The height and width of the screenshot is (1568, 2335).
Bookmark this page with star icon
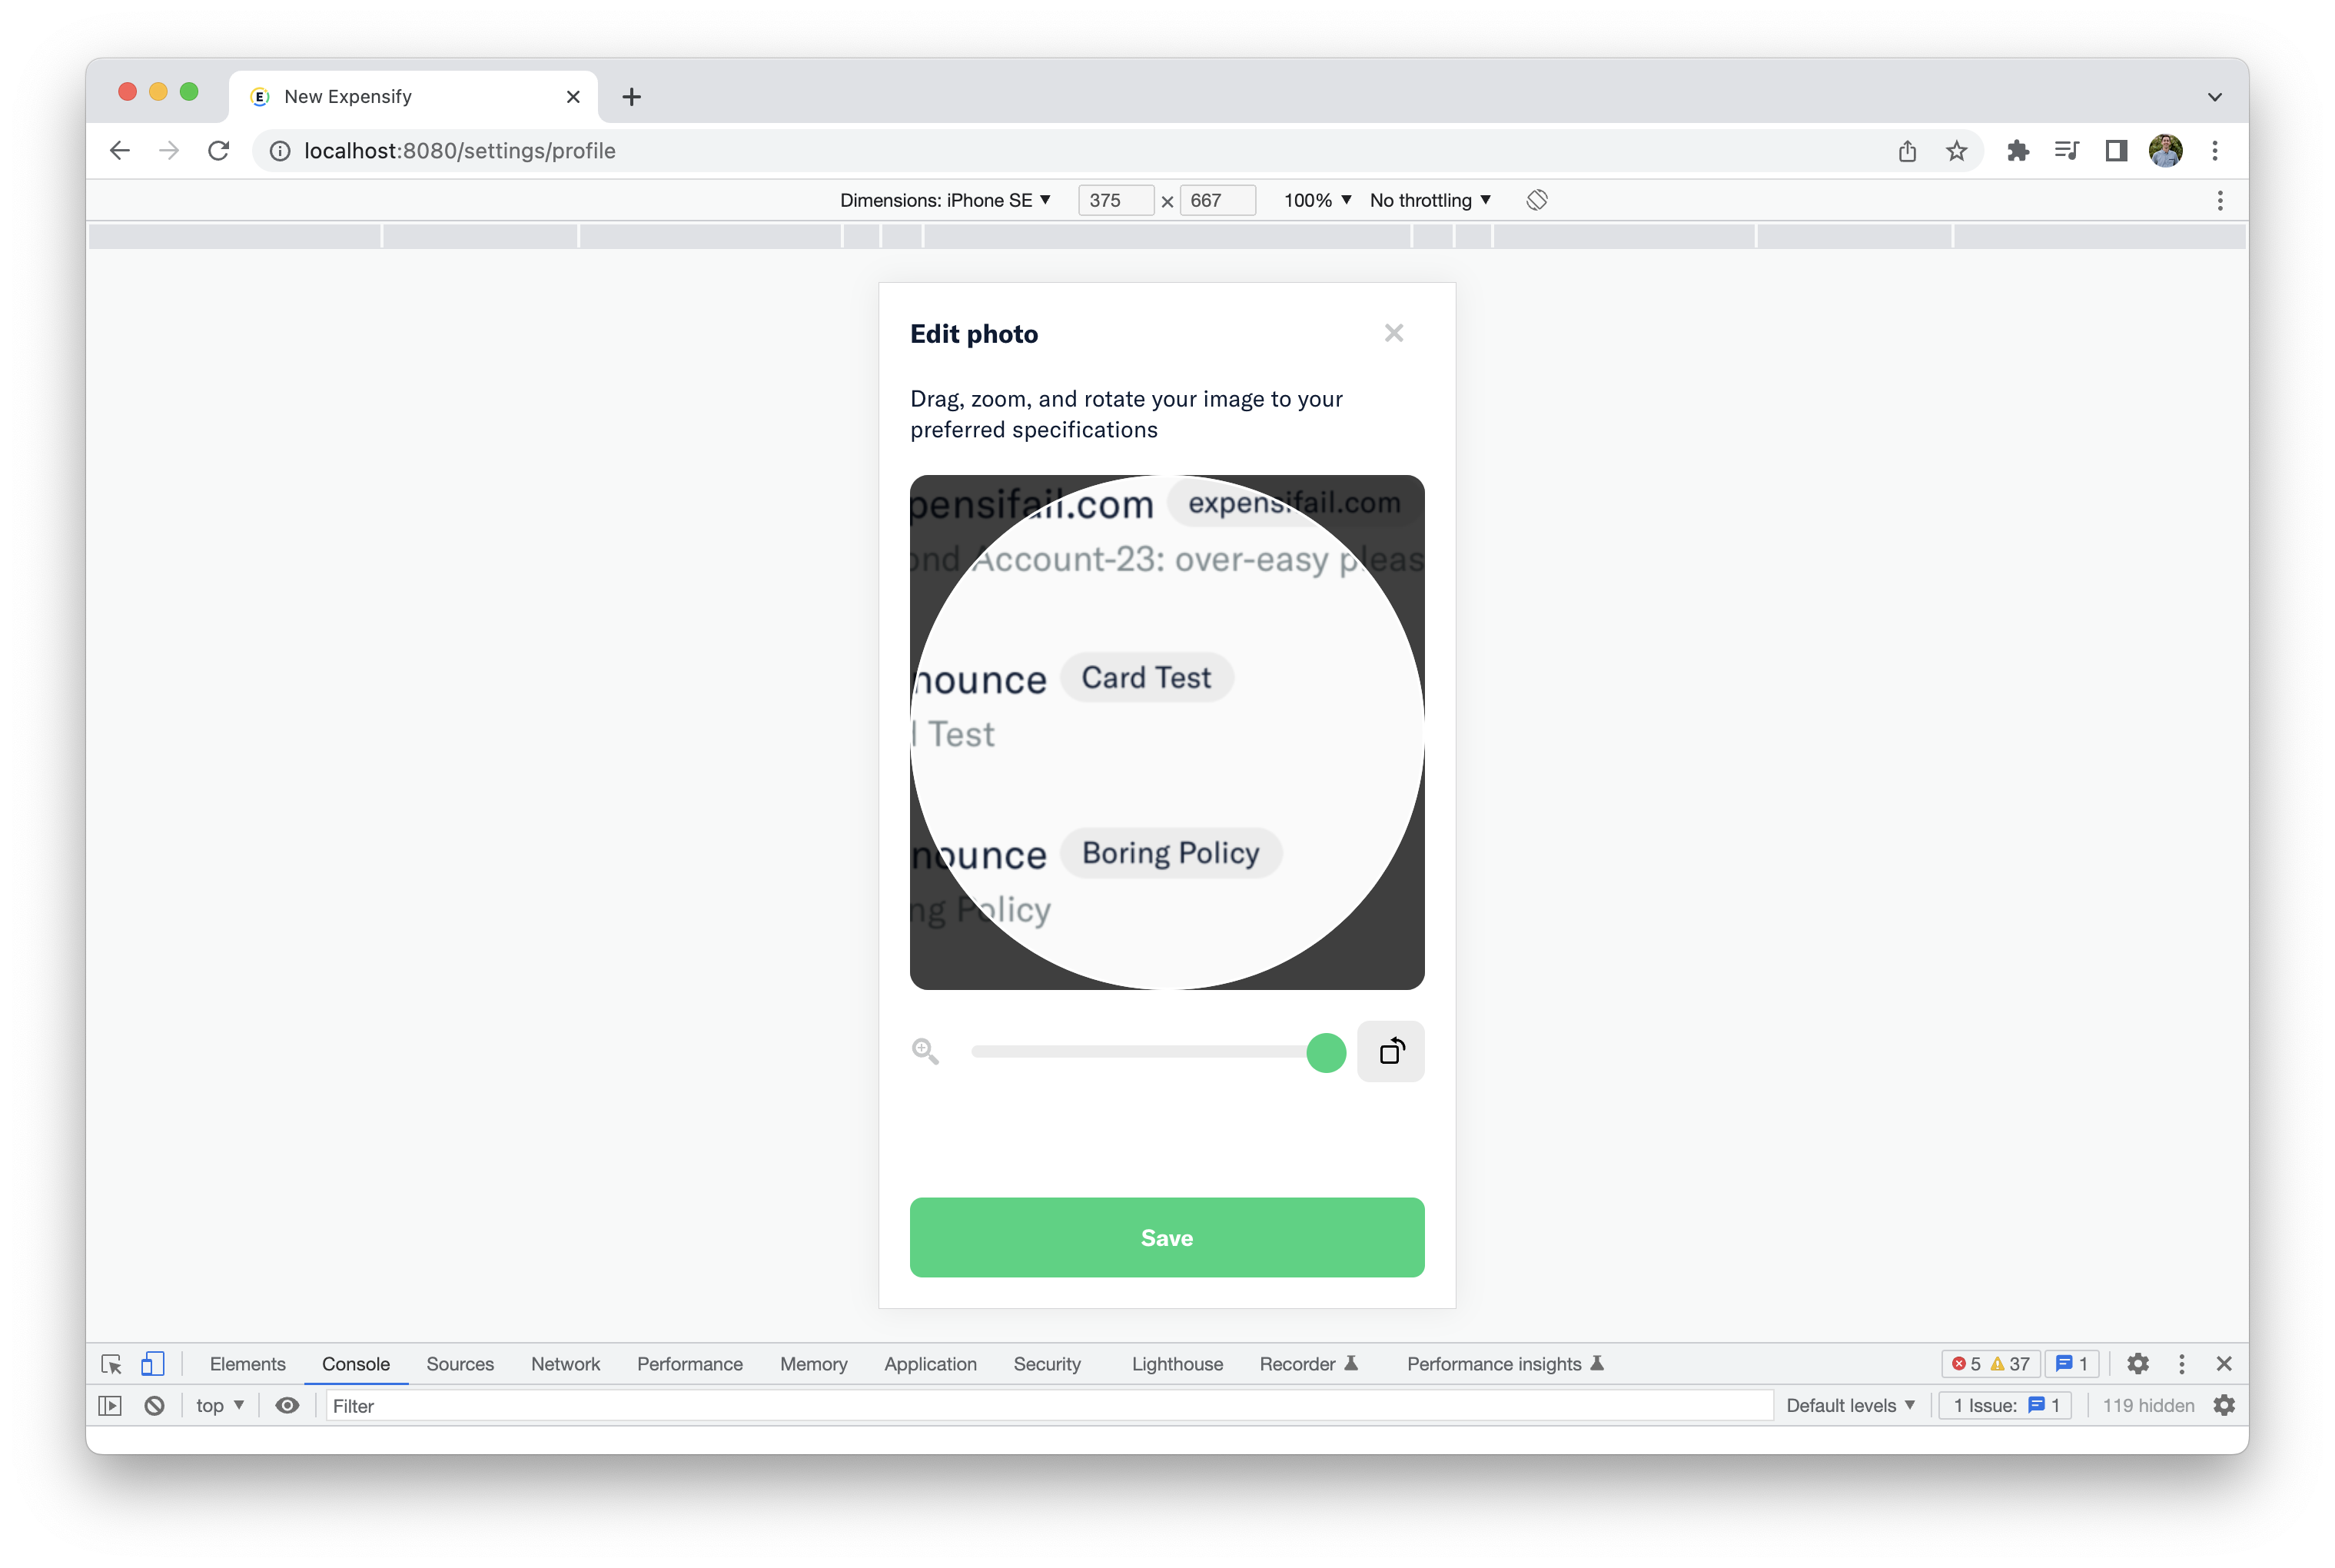(x=1956, y=151)
